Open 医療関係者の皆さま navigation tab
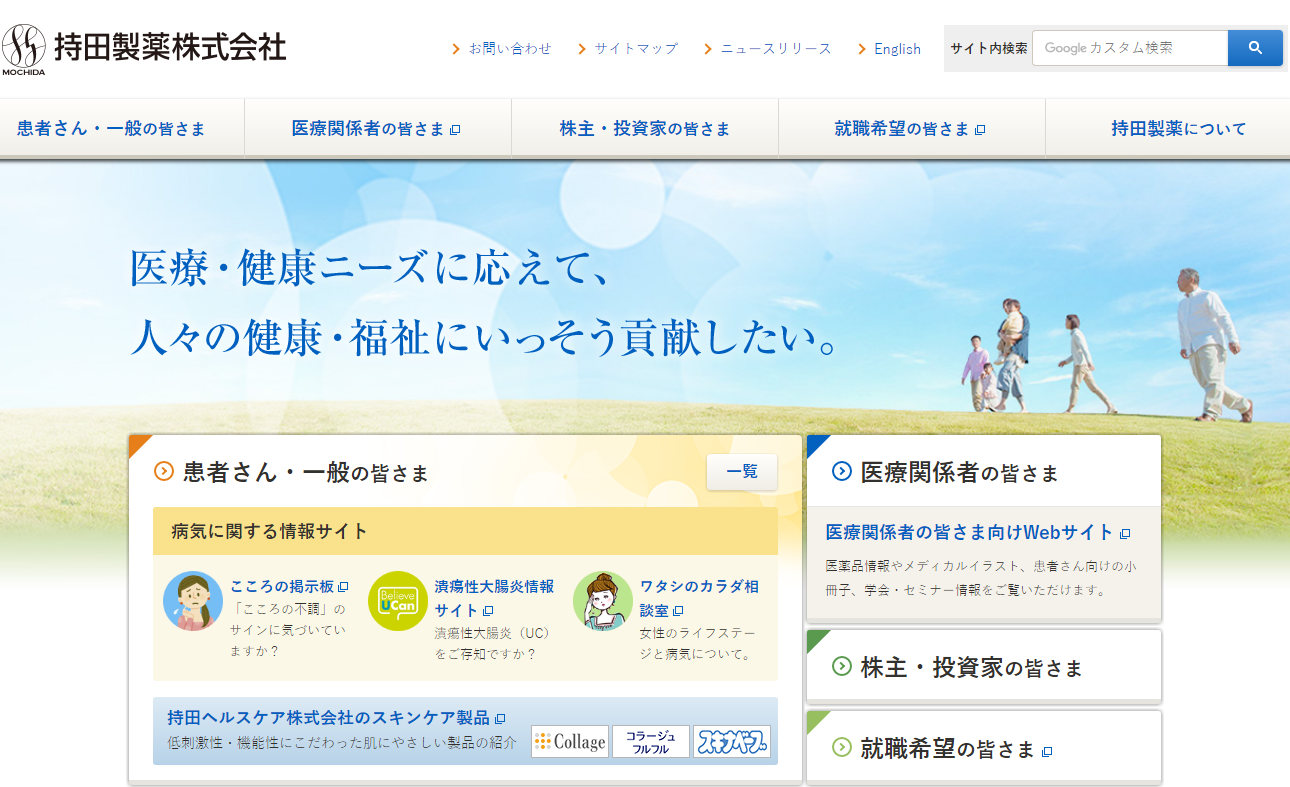This screenshot has width=1290, height=787. [378, 128]
